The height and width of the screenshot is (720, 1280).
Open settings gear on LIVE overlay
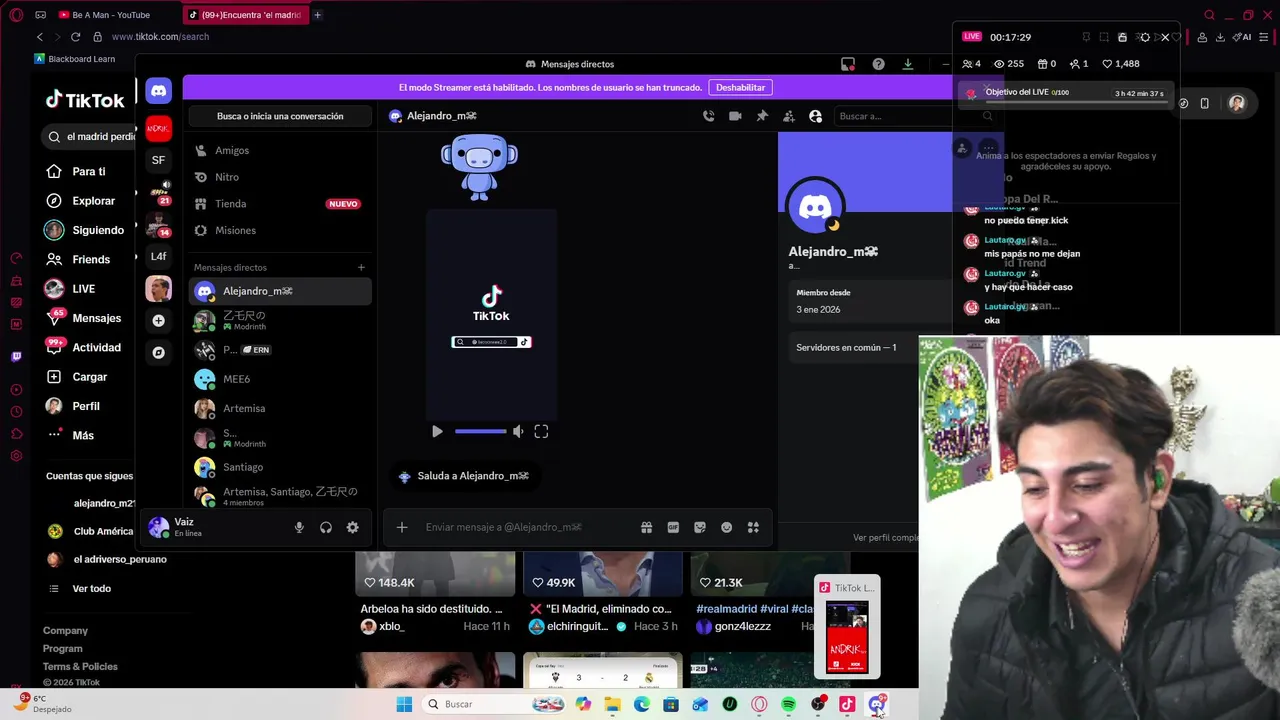pos(1145,37)
